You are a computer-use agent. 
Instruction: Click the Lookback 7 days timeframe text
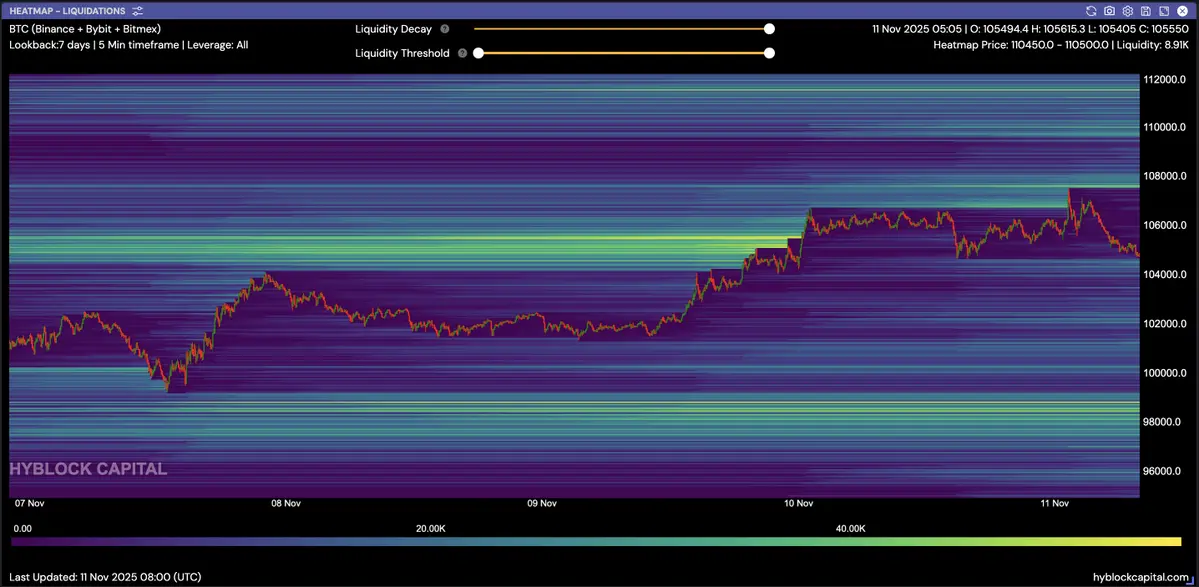click(x=128, y=45)
